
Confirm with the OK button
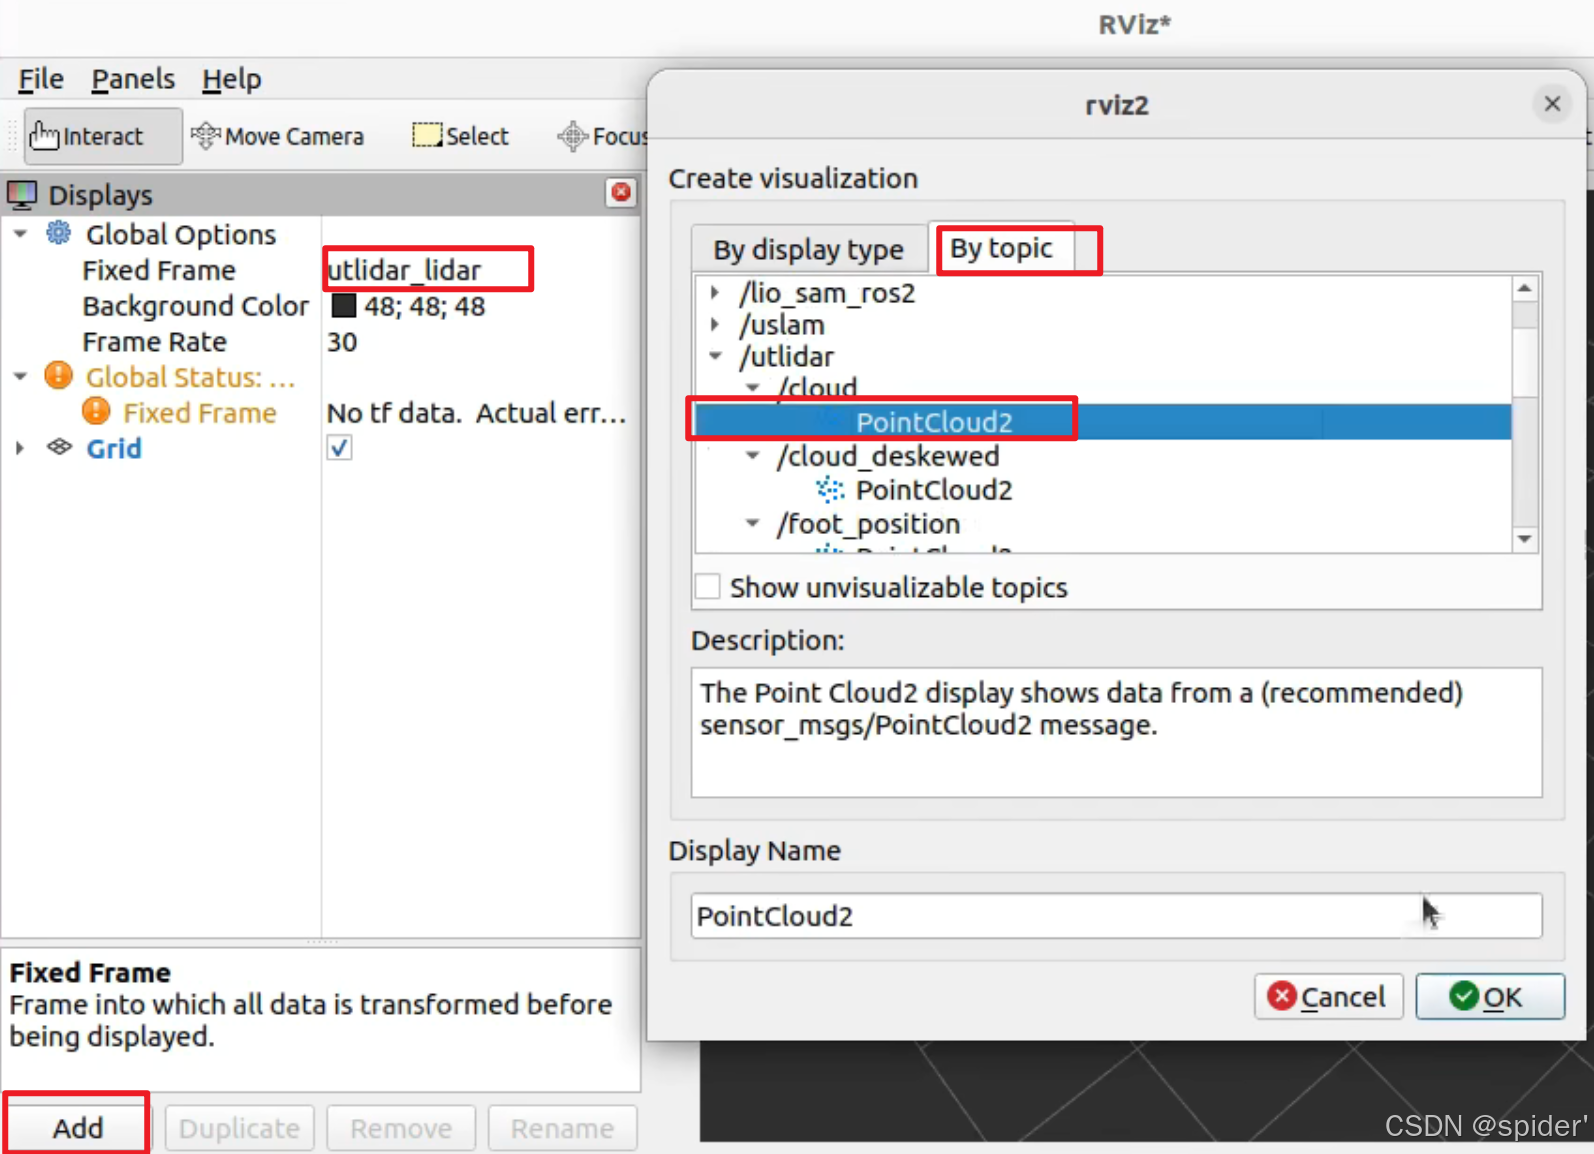pos(1490,997)
